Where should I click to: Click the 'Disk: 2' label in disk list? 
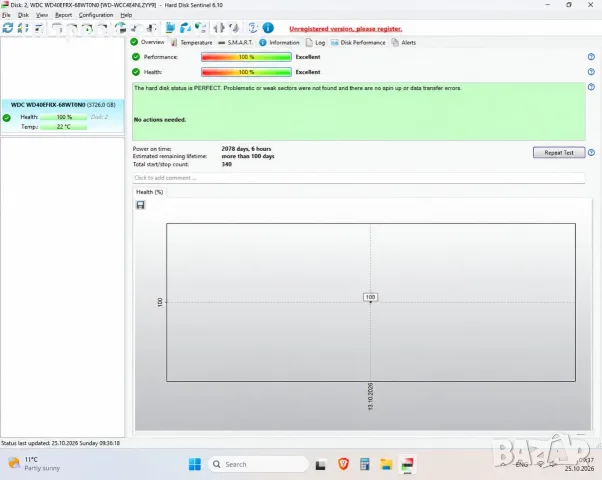click(99, 117)
